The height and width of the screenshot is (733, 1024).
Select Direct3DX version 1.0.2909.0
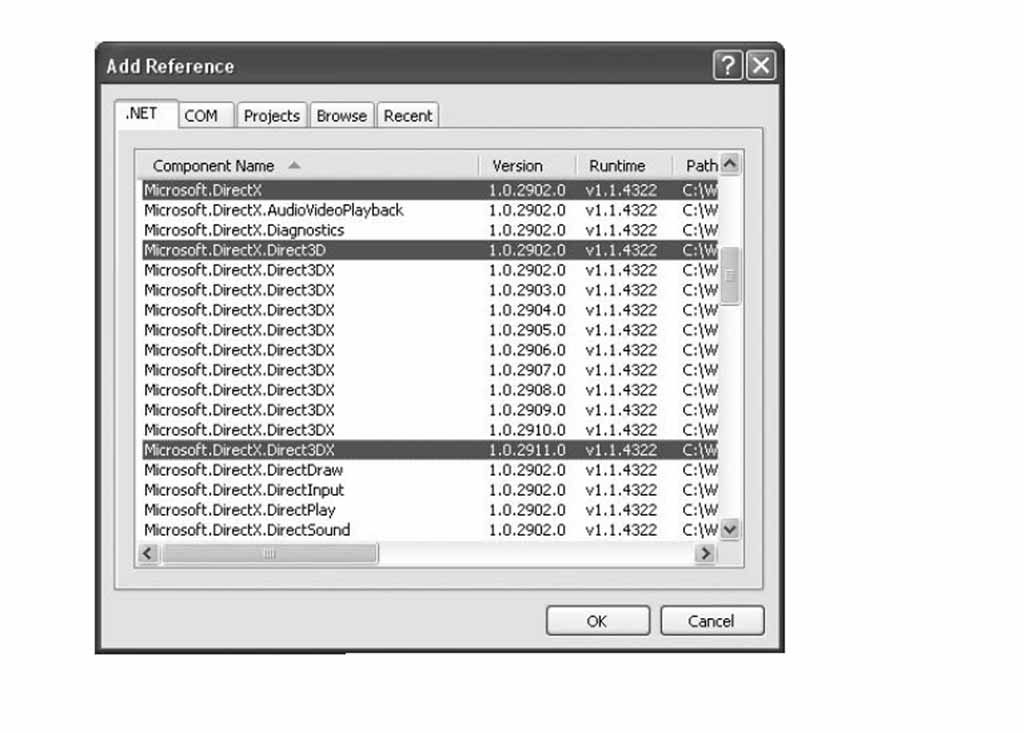tap(430, 410)
